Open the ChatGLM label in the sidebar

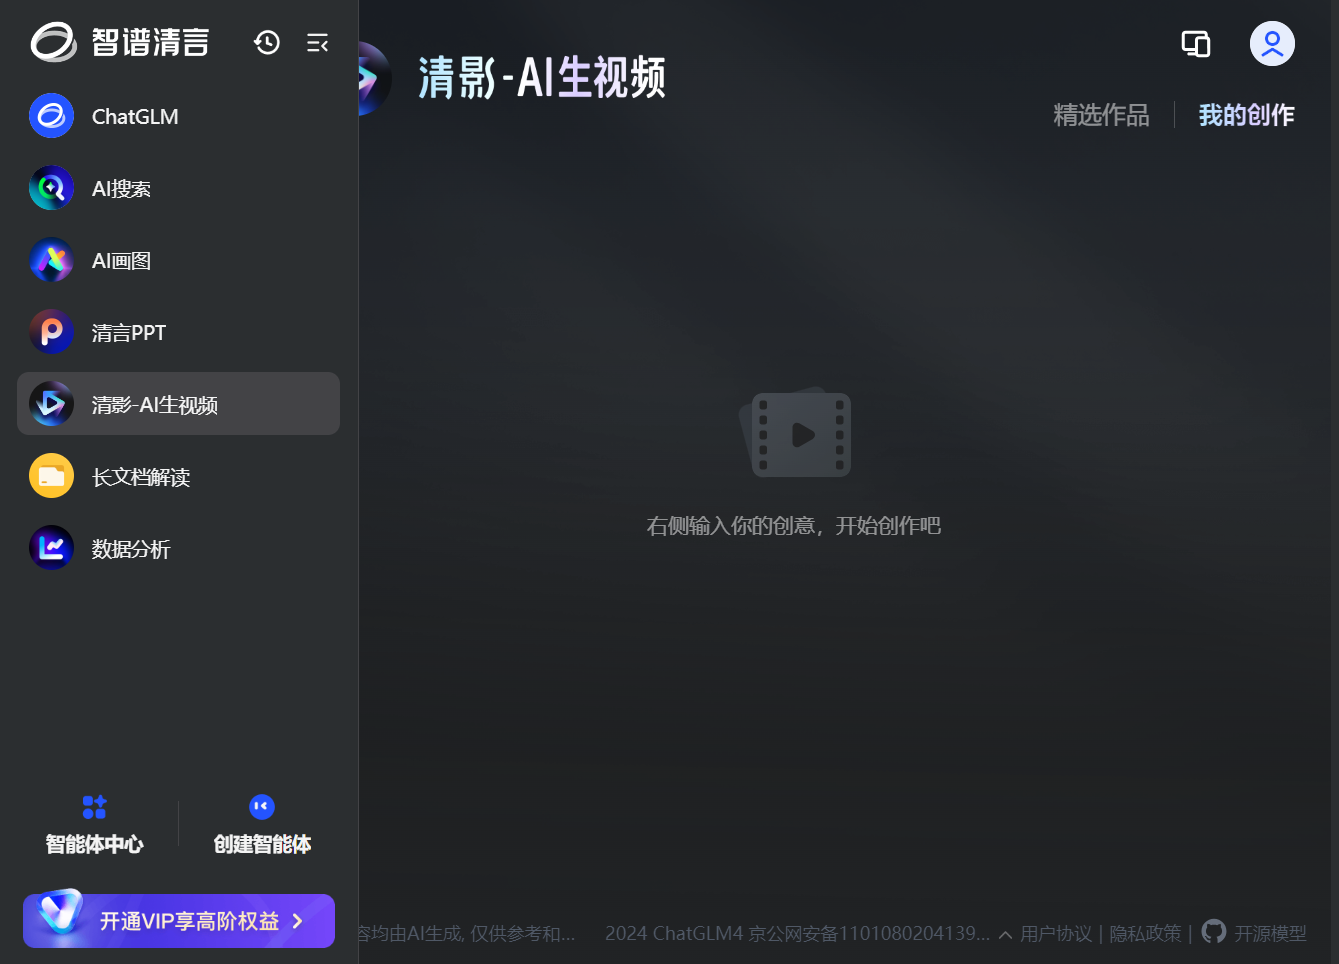(x=135, y=117)
